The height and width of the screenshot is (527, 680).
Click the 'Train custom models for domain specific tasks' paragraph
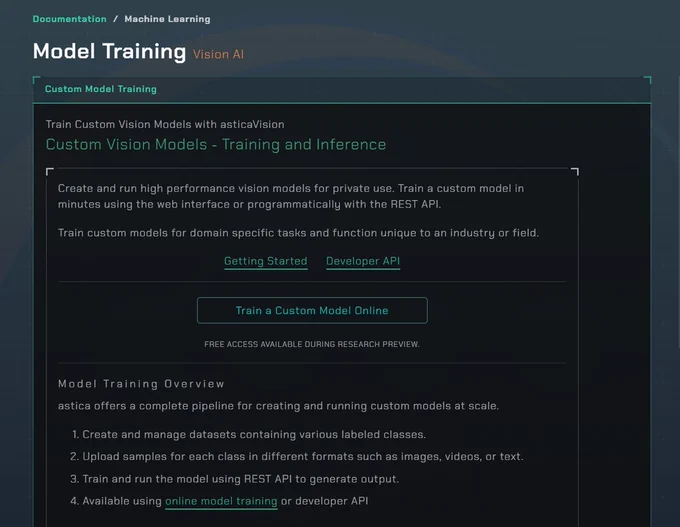tap(298, 233)
